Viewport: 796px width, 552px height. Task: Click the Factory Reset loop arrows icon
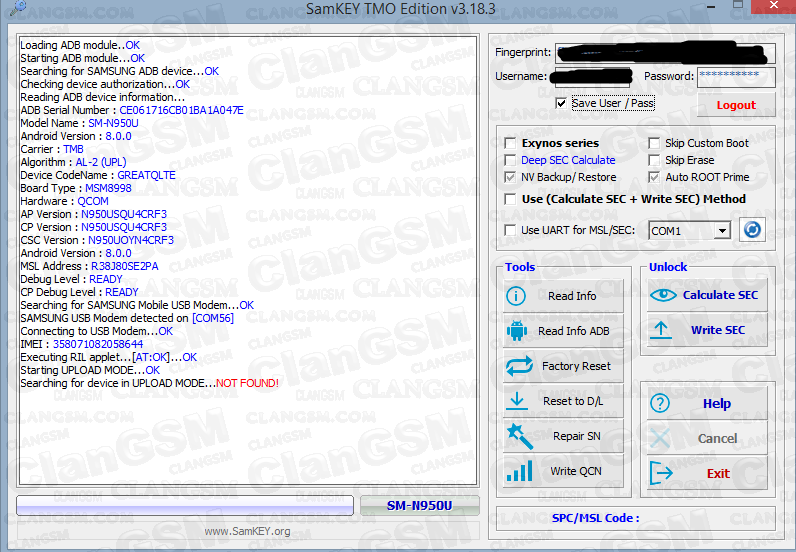click(519, 366)
